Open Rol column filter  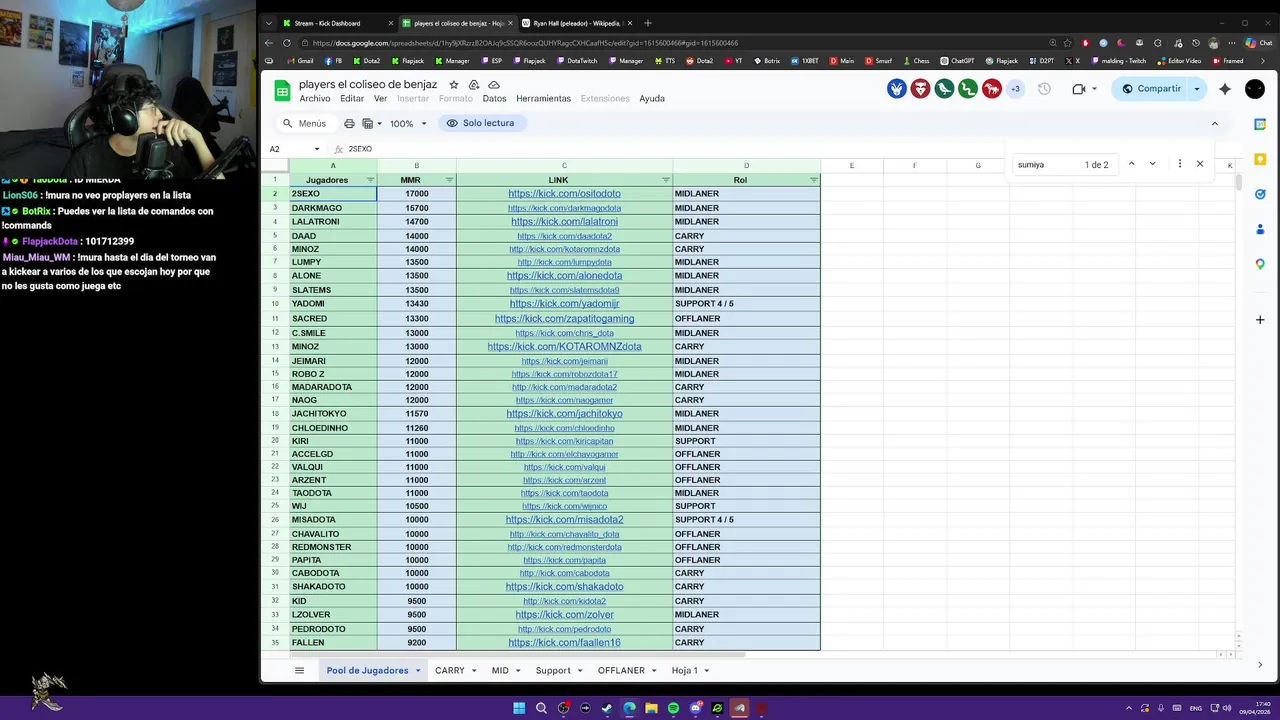(x=814, y=180)
